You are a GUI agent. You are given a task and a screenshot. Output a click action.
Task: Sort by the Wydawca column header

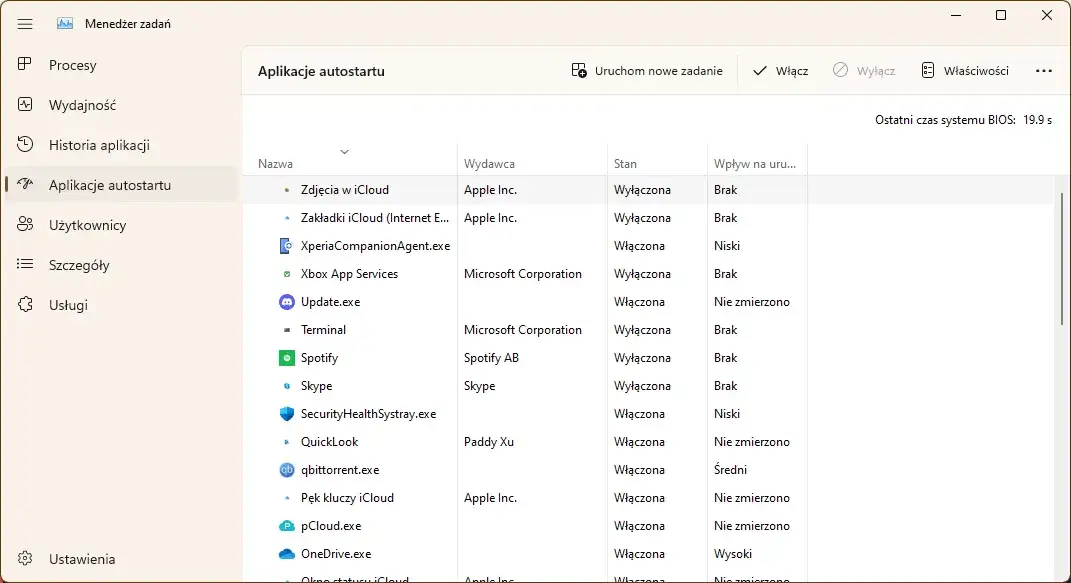(x=532, y=159)
